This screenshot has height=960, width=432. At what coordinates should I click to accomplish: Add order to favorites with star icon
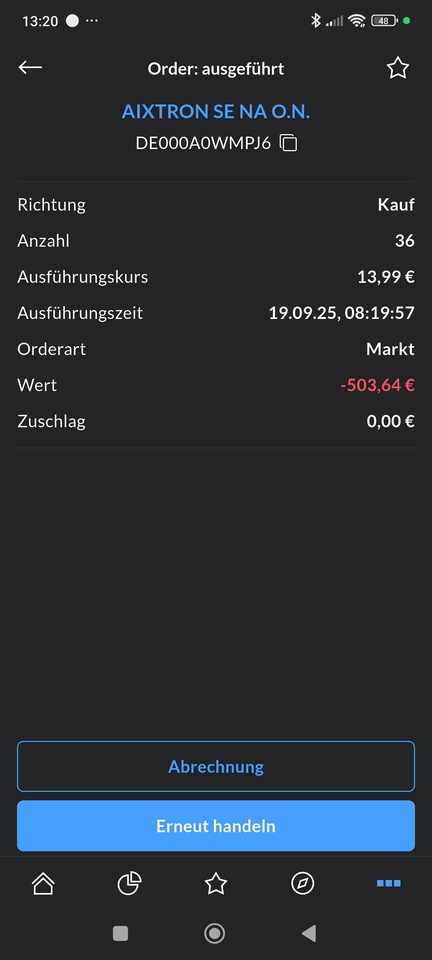(x=398, y=68)
